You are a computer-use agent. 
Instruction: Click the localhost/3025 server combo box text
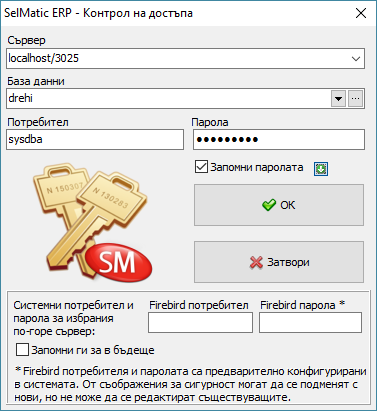(43, 58)
